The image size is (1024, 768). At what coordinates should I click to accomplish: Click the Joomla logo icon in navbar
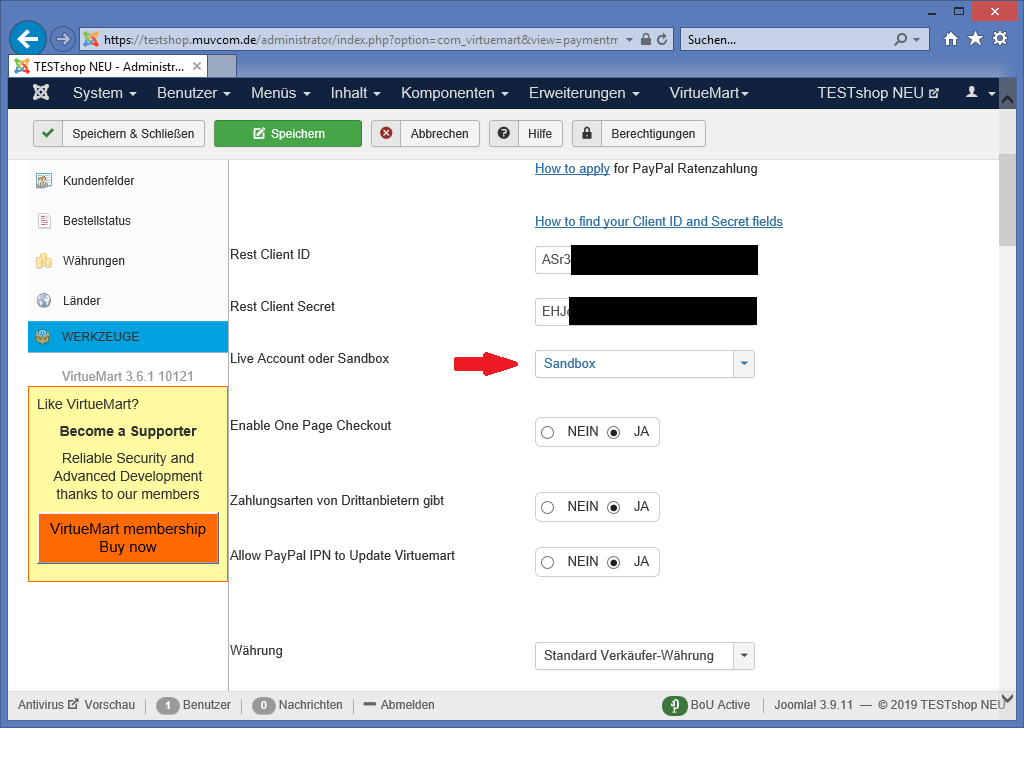coord(41,93)
